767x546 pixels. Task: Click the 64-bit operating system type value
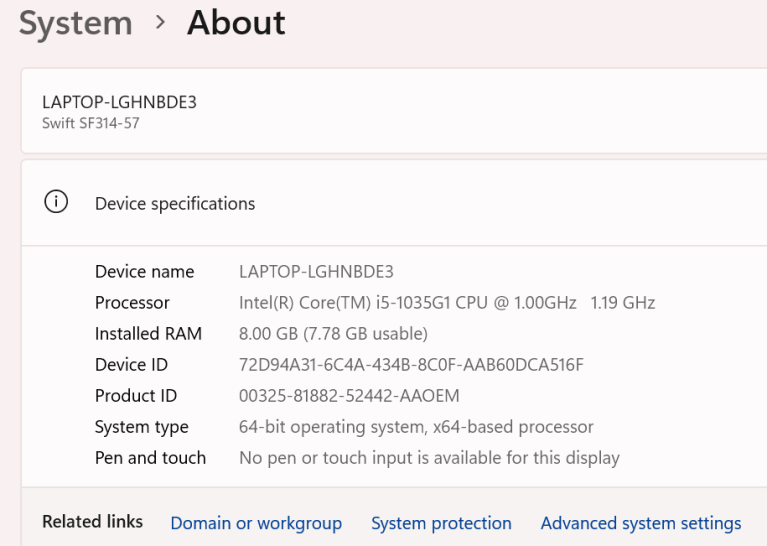pos(416,427)
